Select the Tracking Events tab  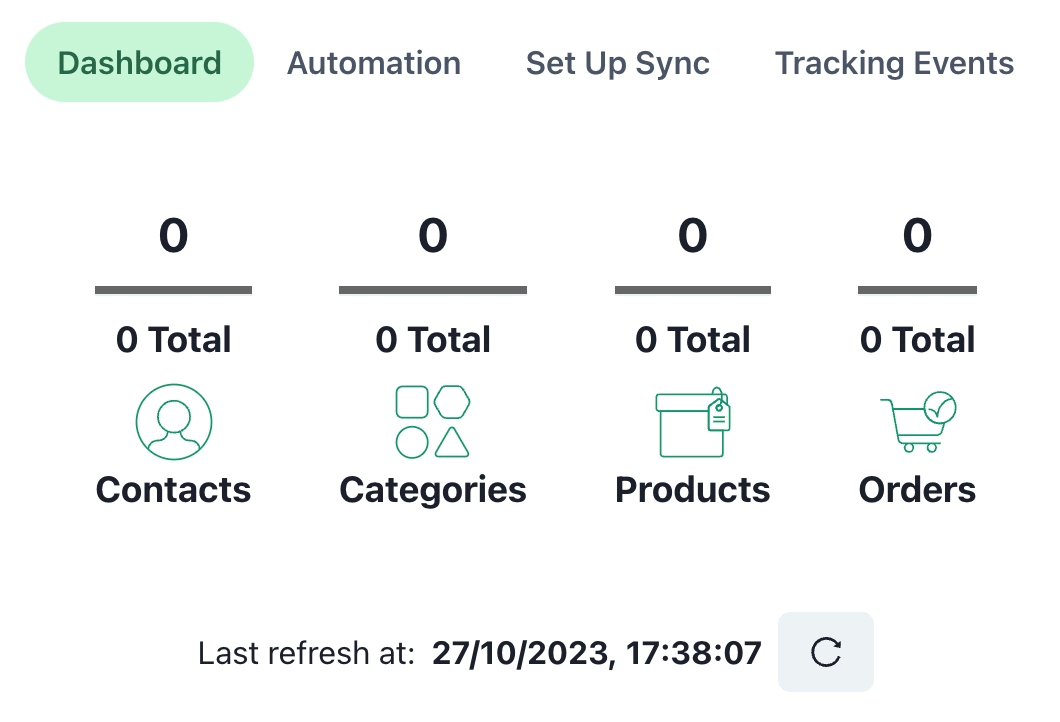point(894,63)
